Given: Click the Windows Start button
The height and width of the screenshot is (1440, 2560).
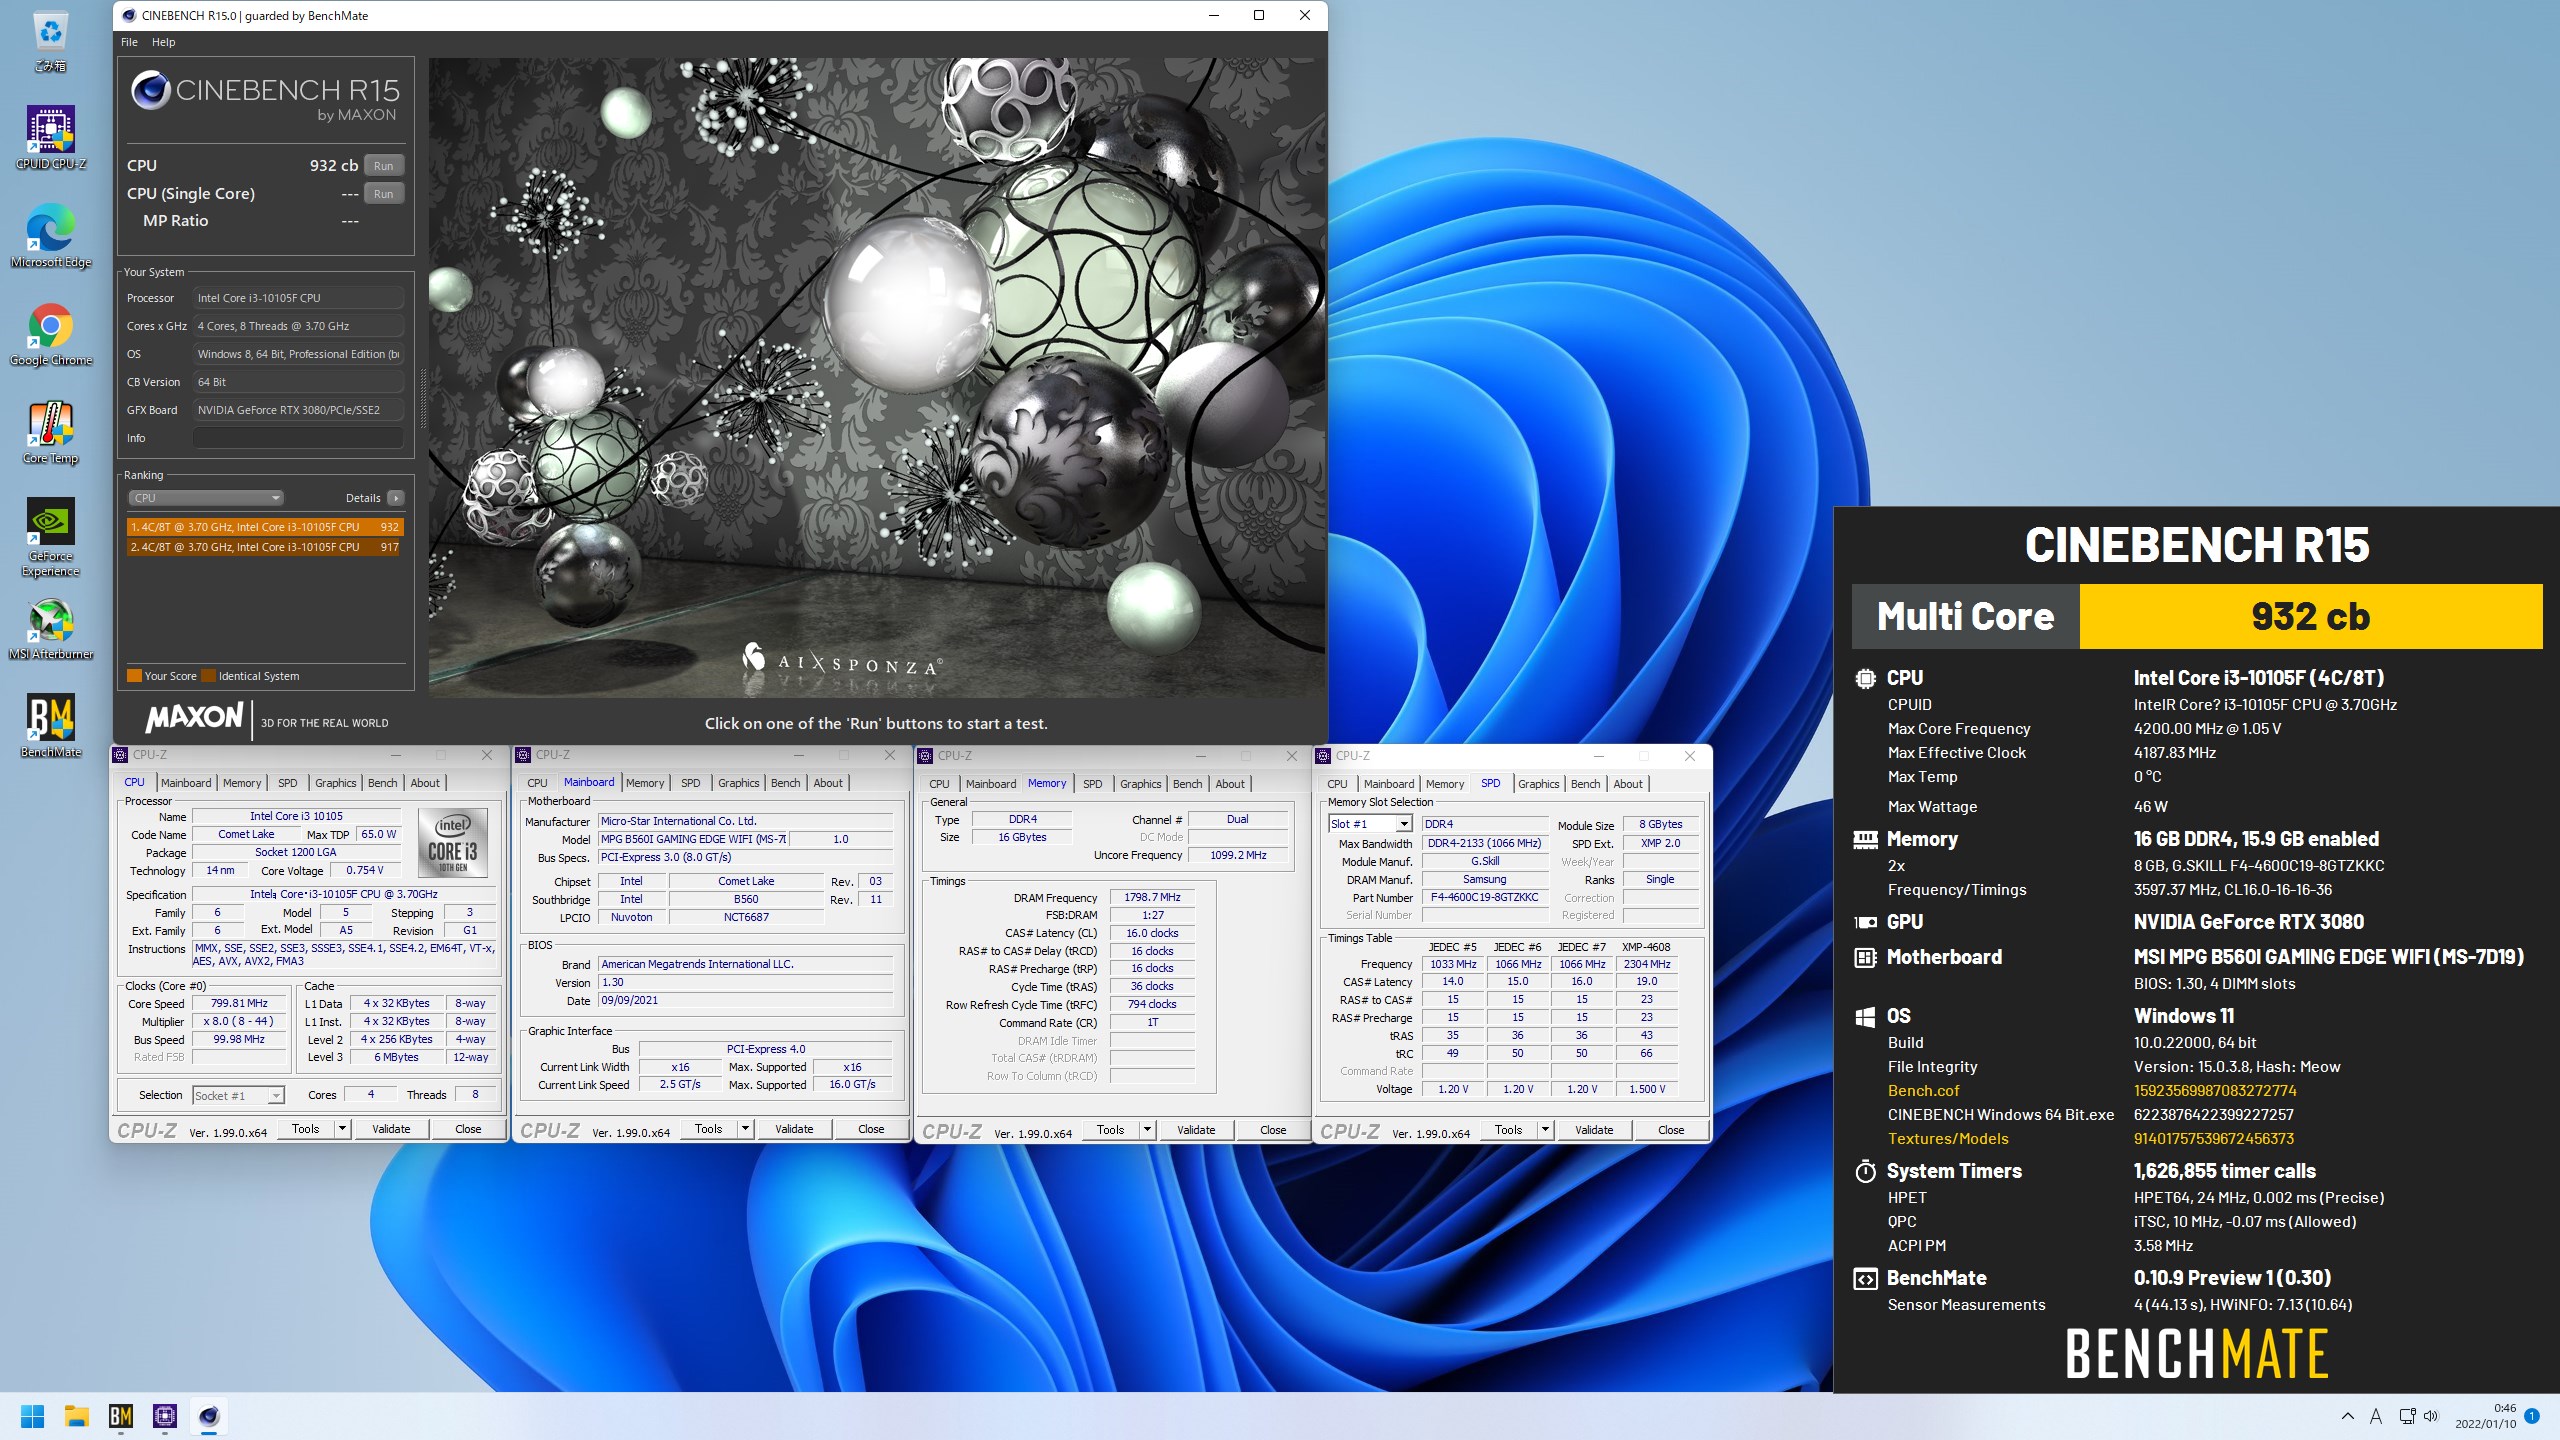Looking at the screenshot, I should pyautogui.click(x=32, y=1416).
